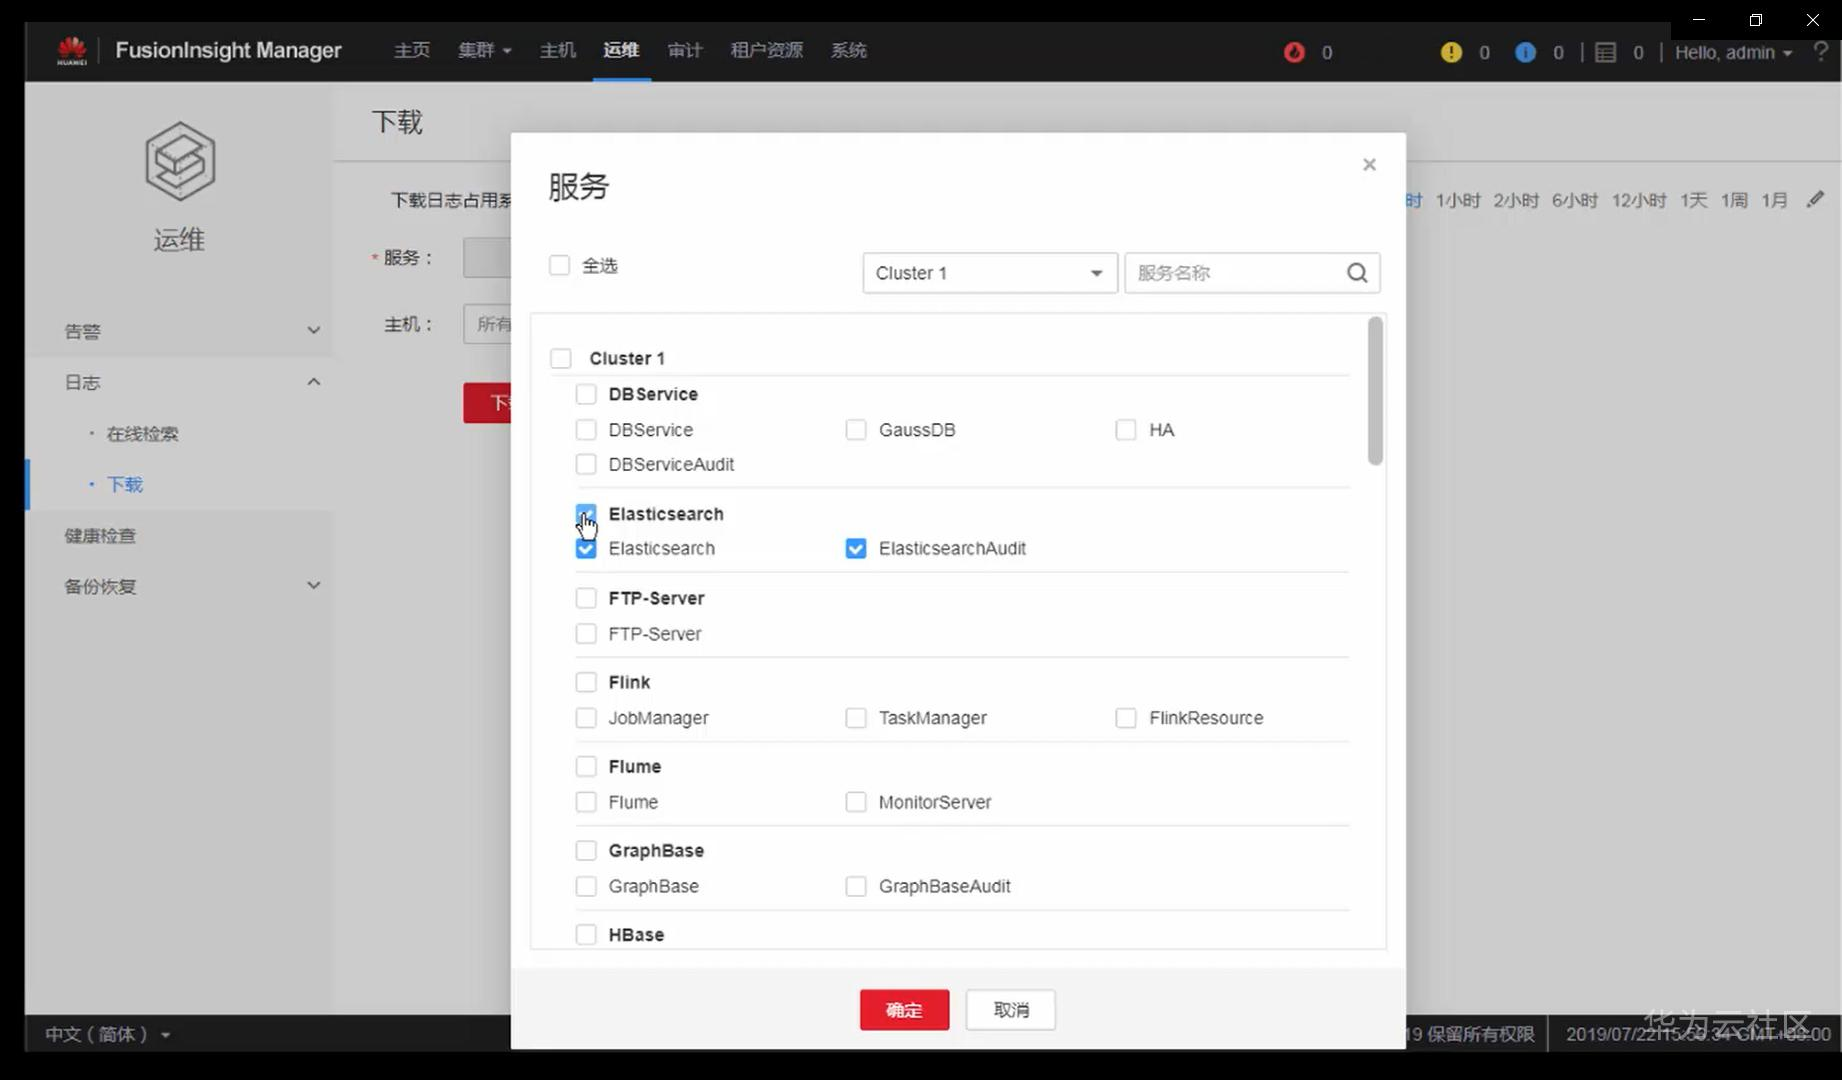Open 在线检索 in the sidebar
Image resolution: width=1842 pixels, height=1080 pixels.
142,434
